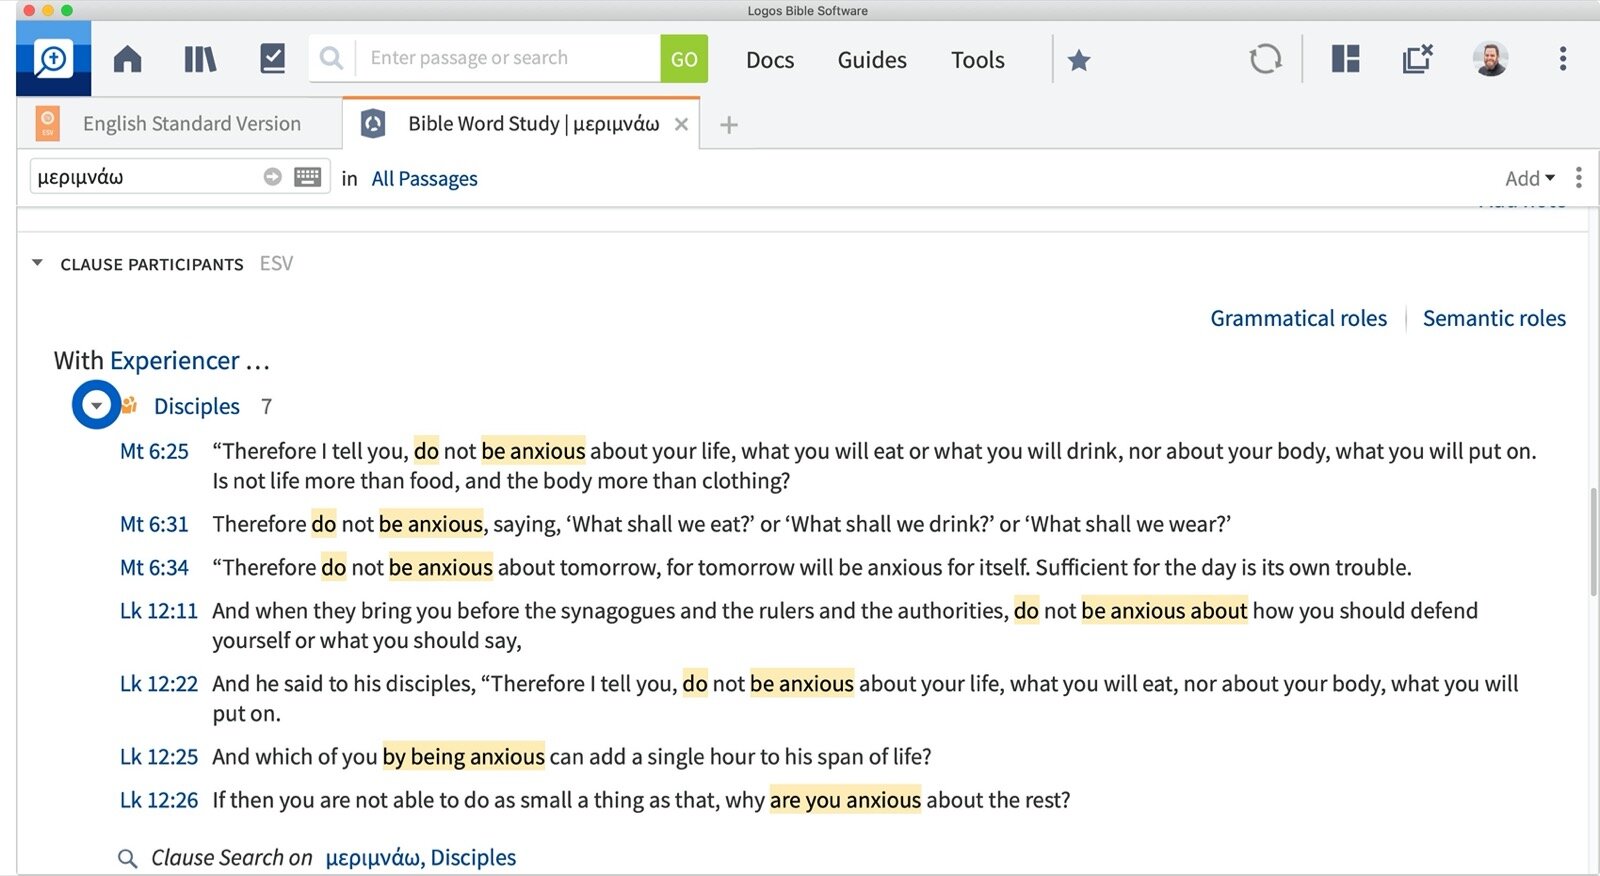Screen dimensions: 1600x876
Task: Open the Library books icon
Action: click(200, 59)
